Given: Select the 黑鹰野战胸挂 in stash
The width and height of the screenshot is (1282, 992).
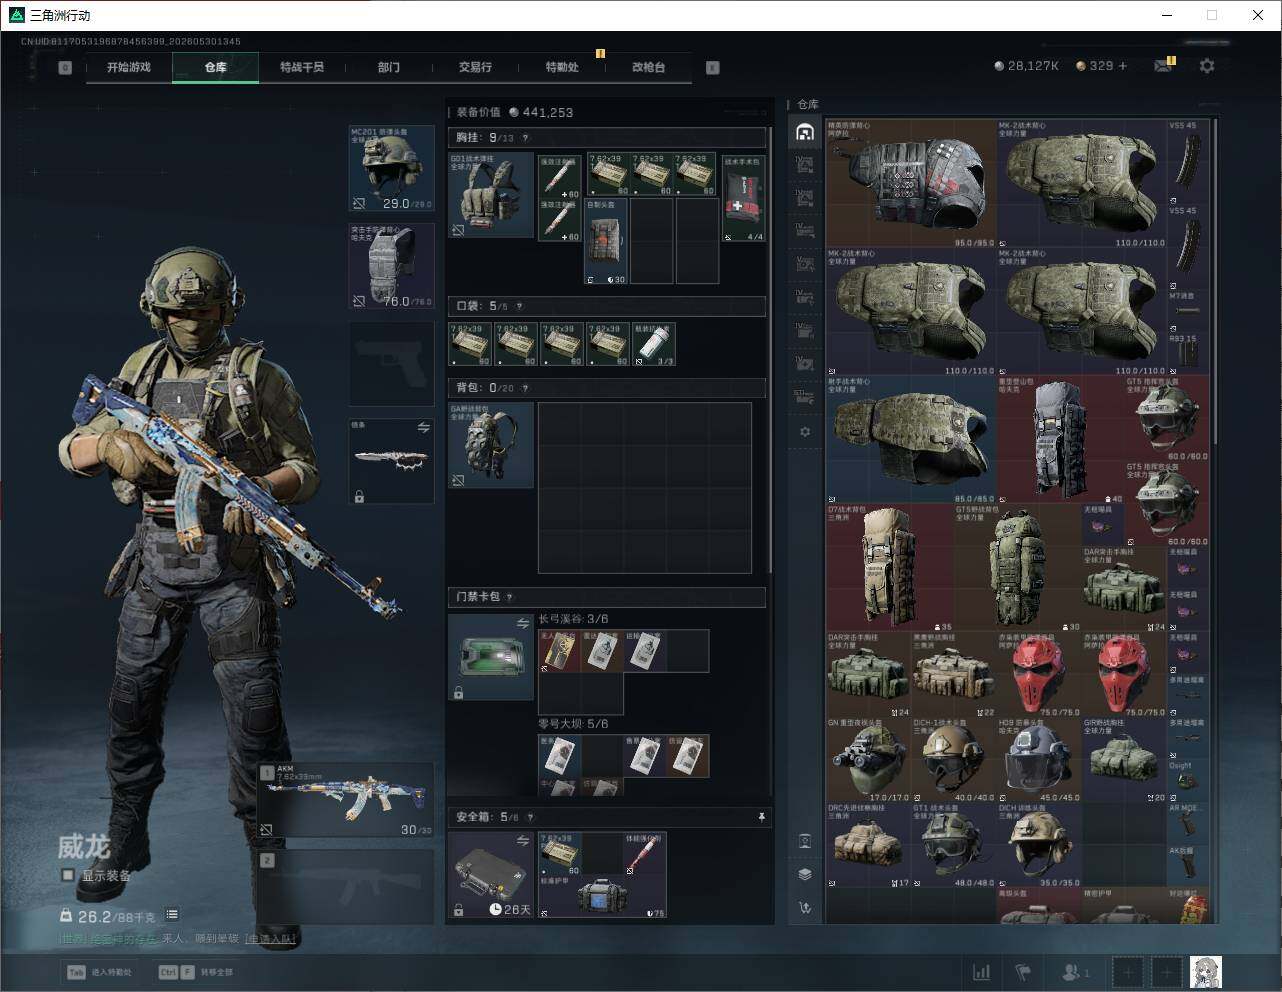Looking at the screenshot, I should [x=954, y=675].
